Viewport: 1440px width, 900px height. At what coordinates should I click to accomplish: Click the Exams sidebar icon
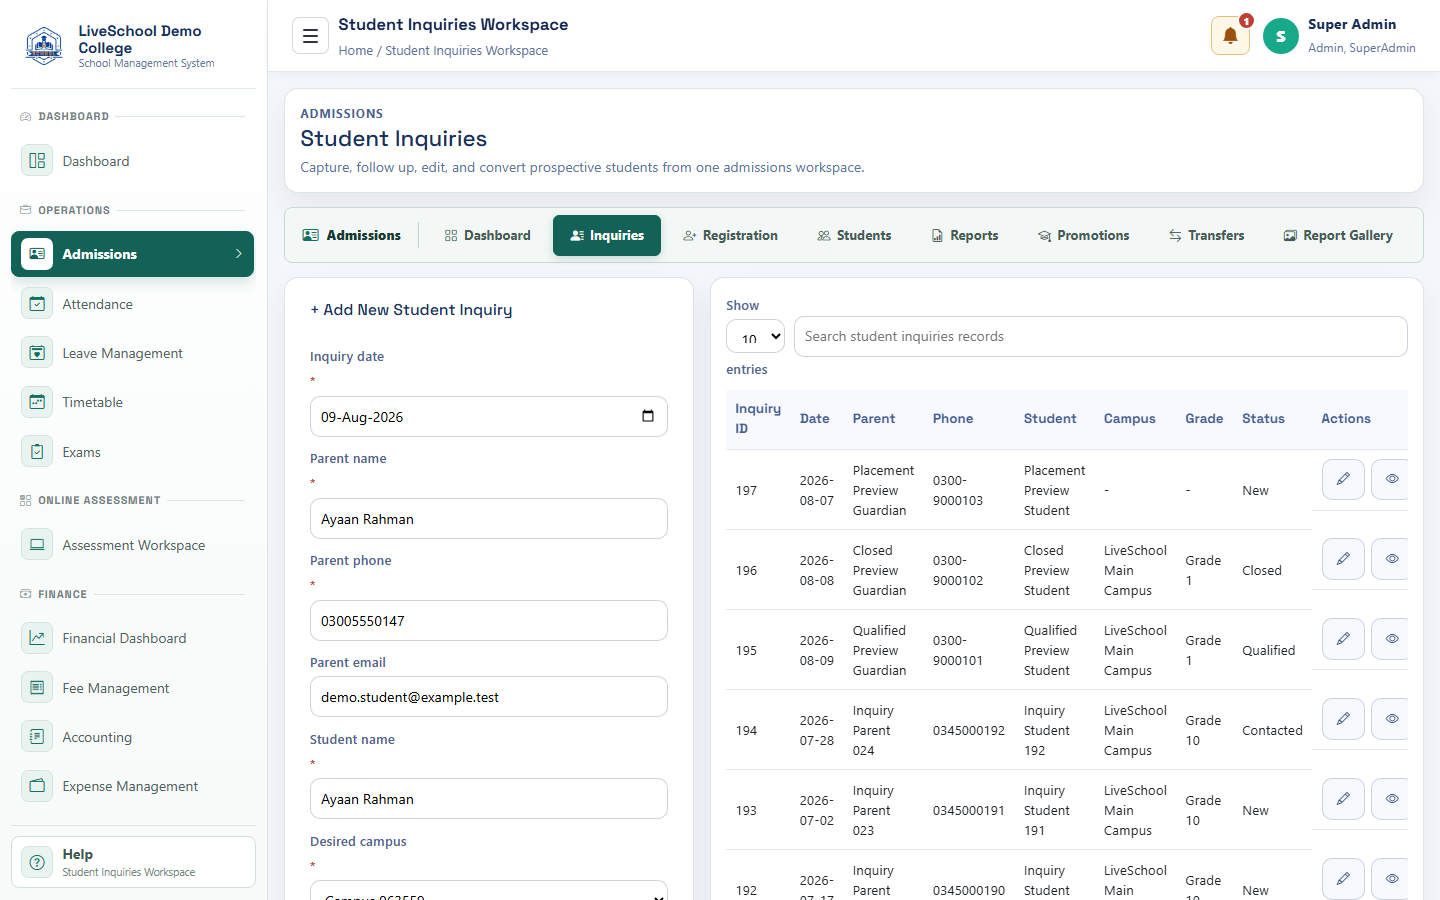(37, 452)
